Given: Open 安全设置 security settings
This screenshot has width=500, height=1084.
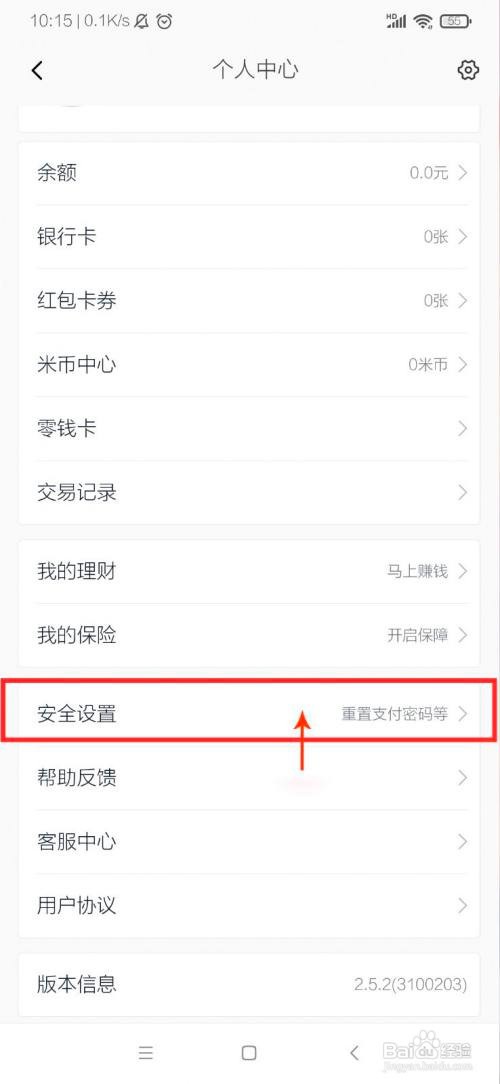Looking at the screenshot, I should [x=249, y=713].
